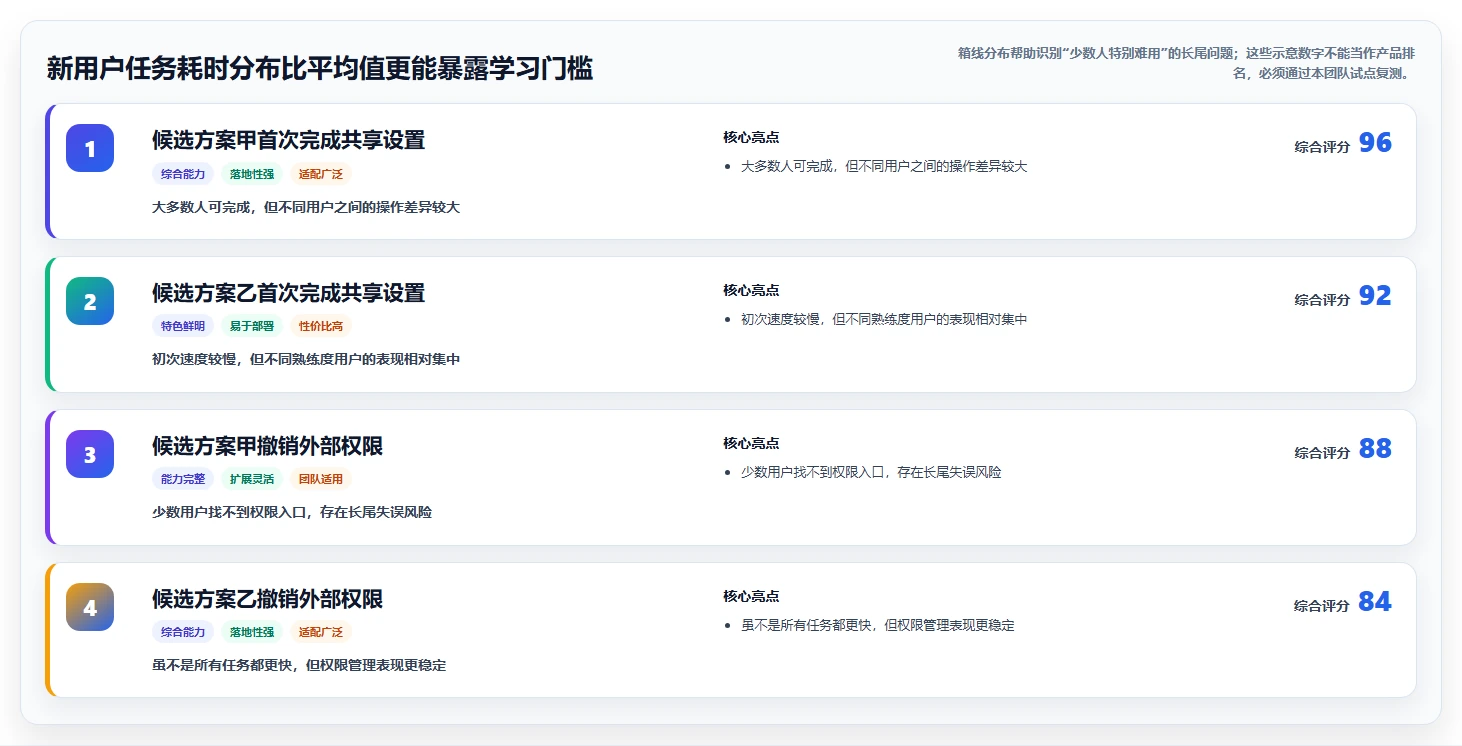Select the 适配广泛 tag in the rank 4 card
Screen dimensions: 1462x746
321,632
